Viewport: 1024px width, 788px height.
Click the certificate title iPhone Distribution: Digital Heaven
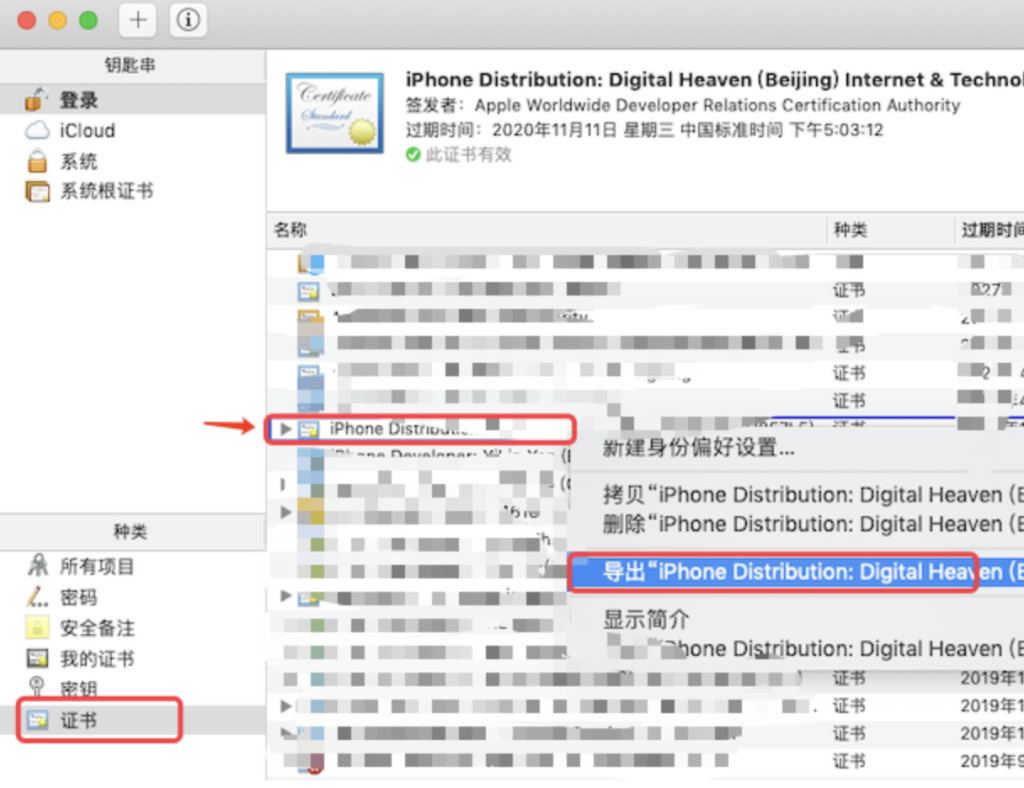click(x=714, y=80)
